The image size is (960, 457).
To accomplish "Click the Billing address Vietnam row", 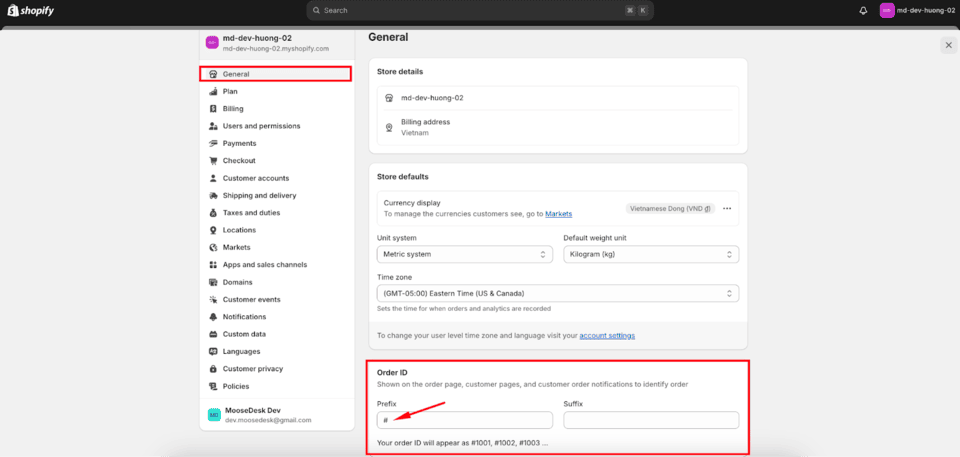I will tap(558, 127).
